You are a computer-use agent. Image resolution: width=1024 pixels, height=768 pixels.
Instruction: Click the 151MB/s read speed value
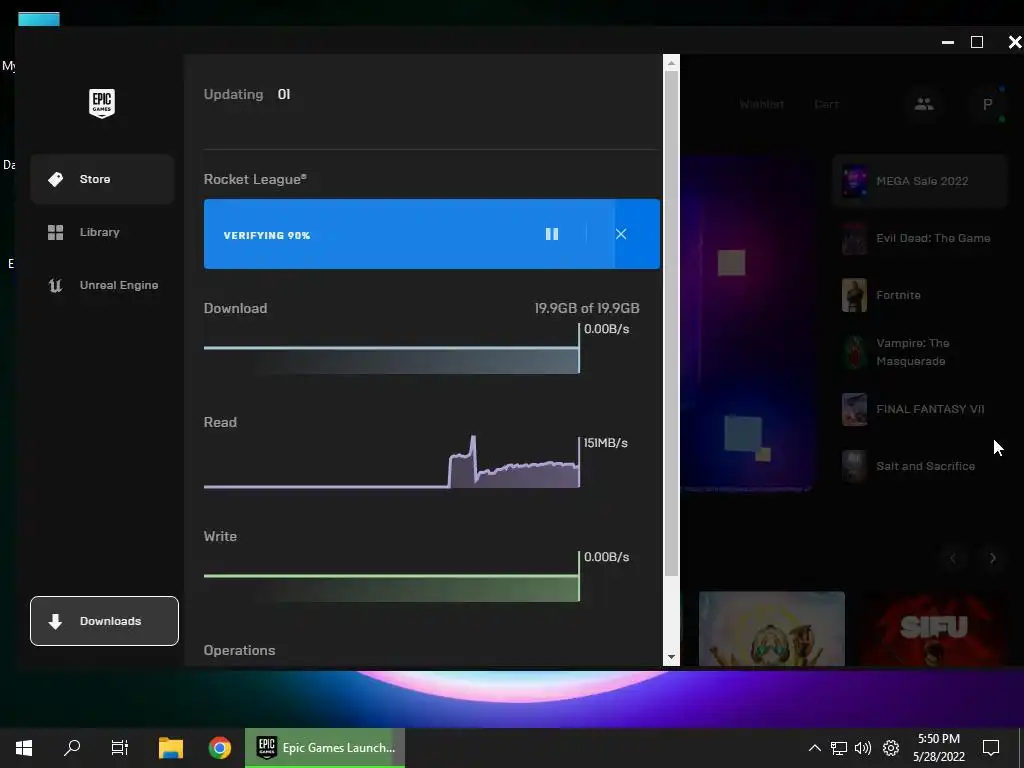pyautogui.click(x=606, y=443)
